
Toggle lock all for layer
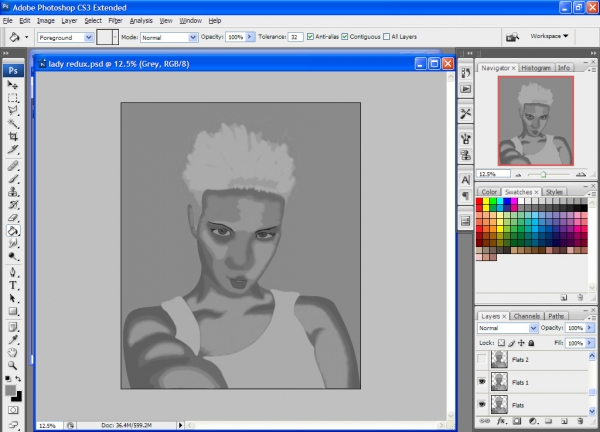tap(531, 343)
